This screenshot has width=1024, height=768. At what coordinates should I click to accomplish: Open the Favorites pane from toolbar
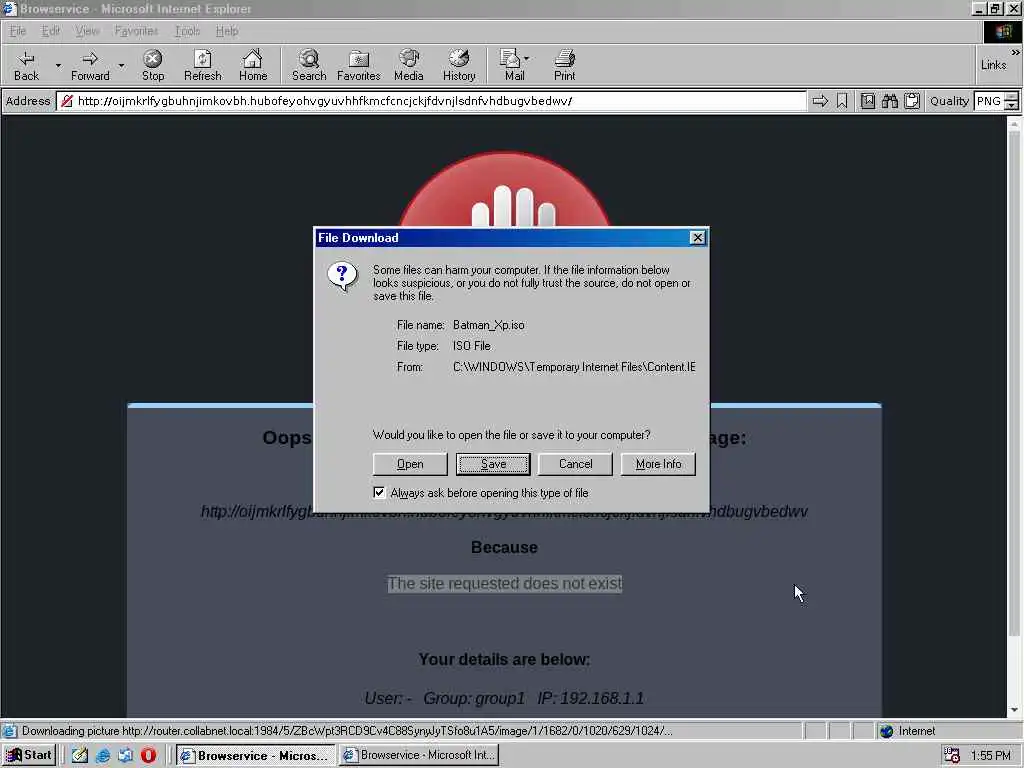359,65
